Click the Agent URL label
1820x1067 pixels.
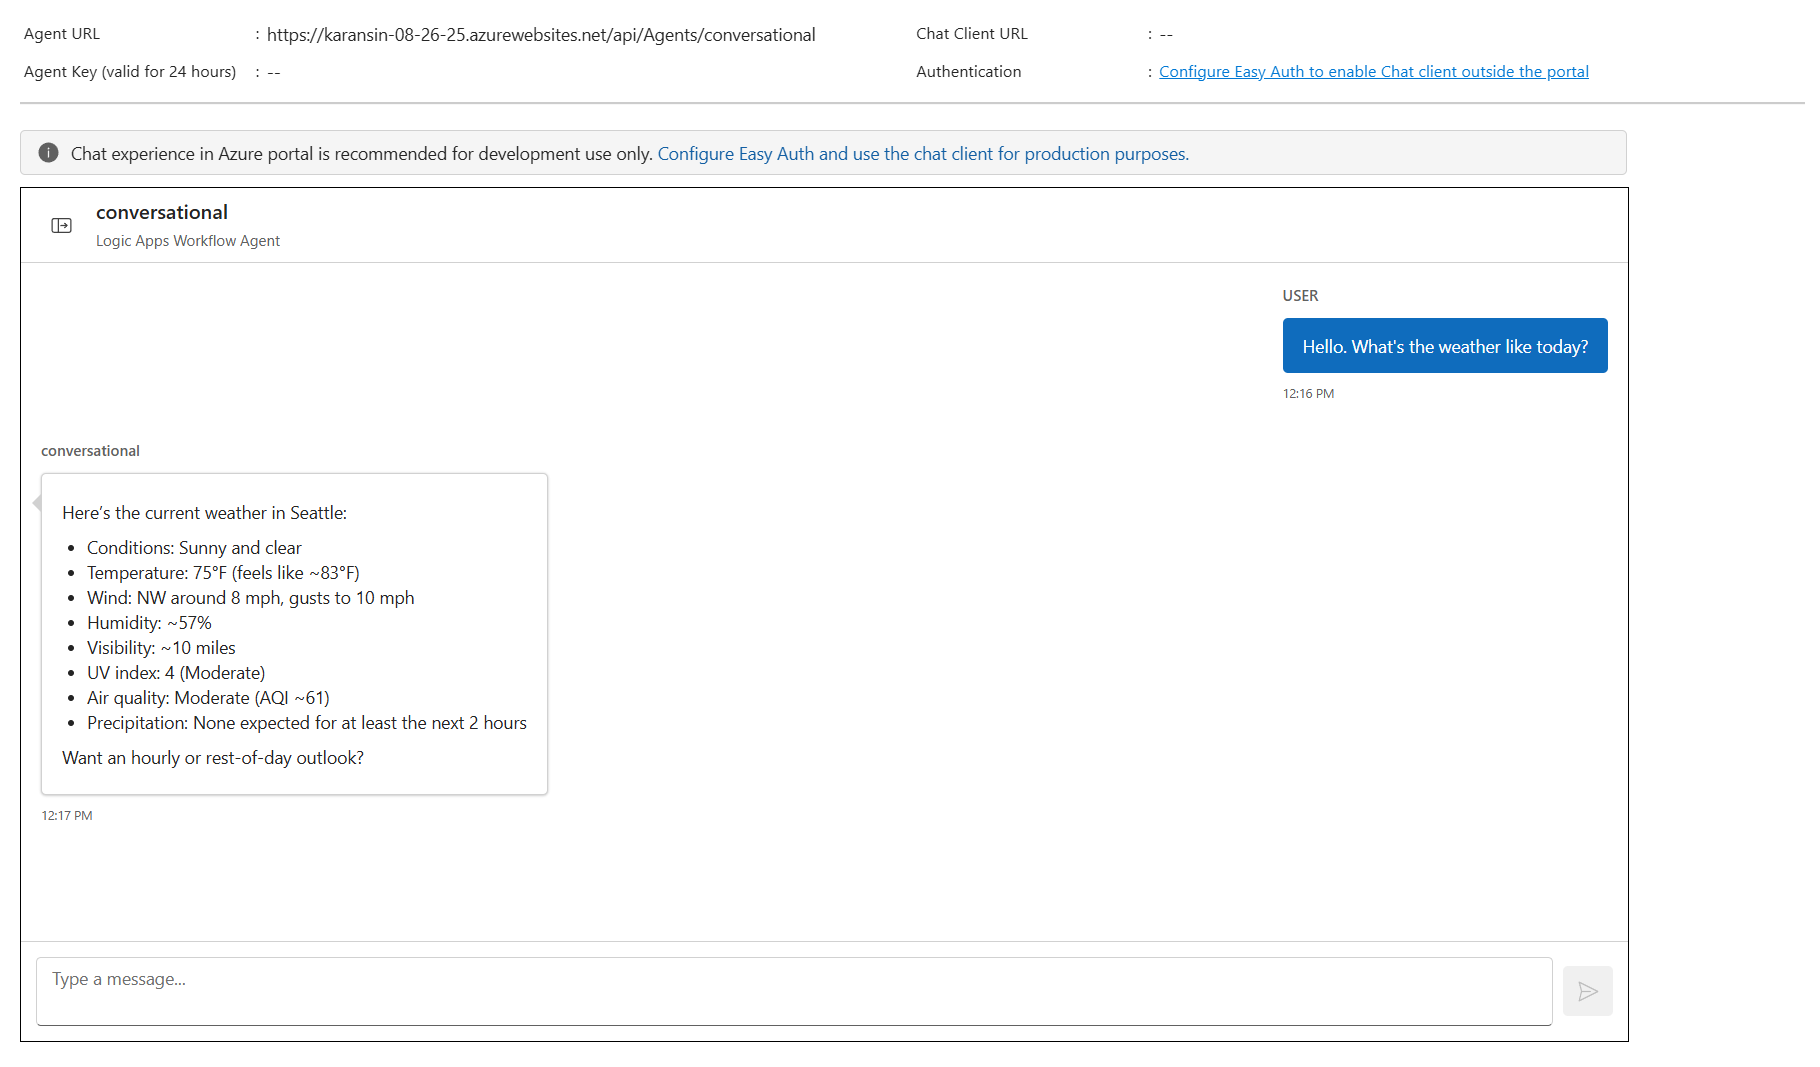[x=61, y=33]
